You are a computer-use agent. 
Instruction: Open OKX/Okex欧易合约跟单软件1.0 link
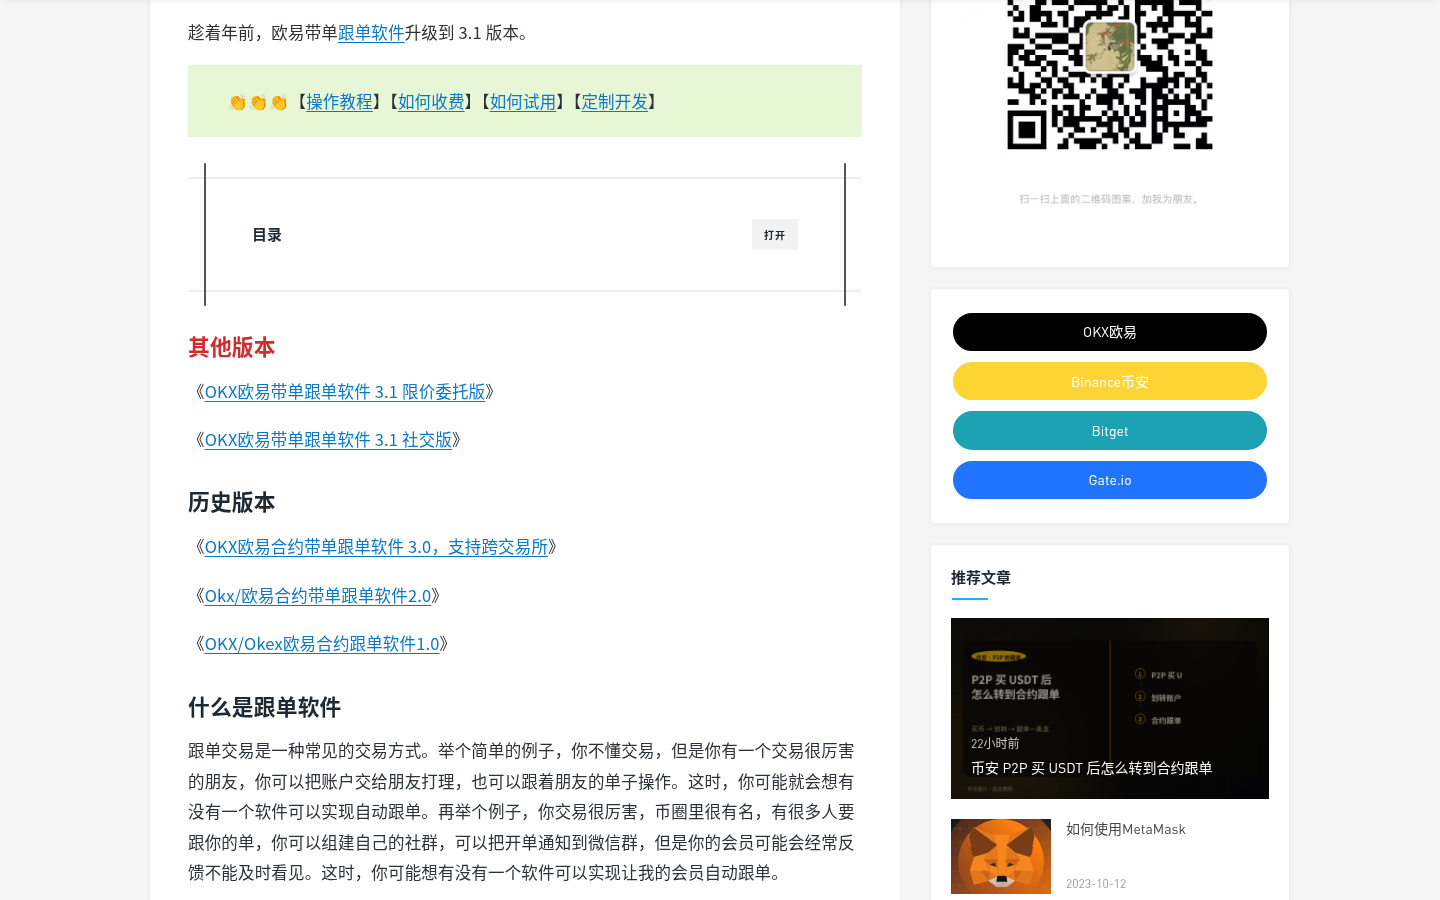[x=322, y=644]
